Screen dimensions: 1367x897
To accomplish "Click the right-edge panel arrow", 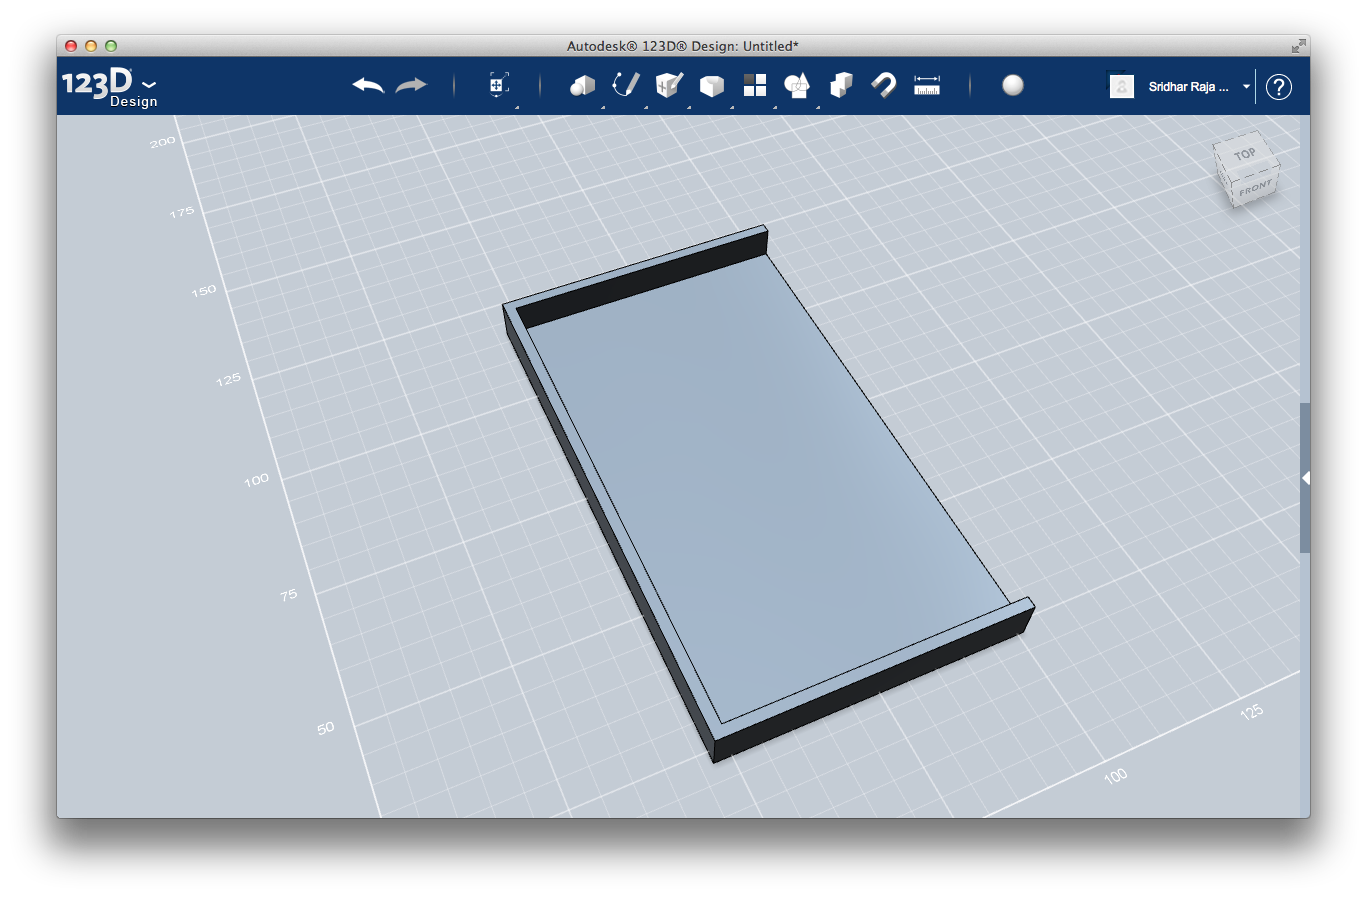I will [1305, 478].
